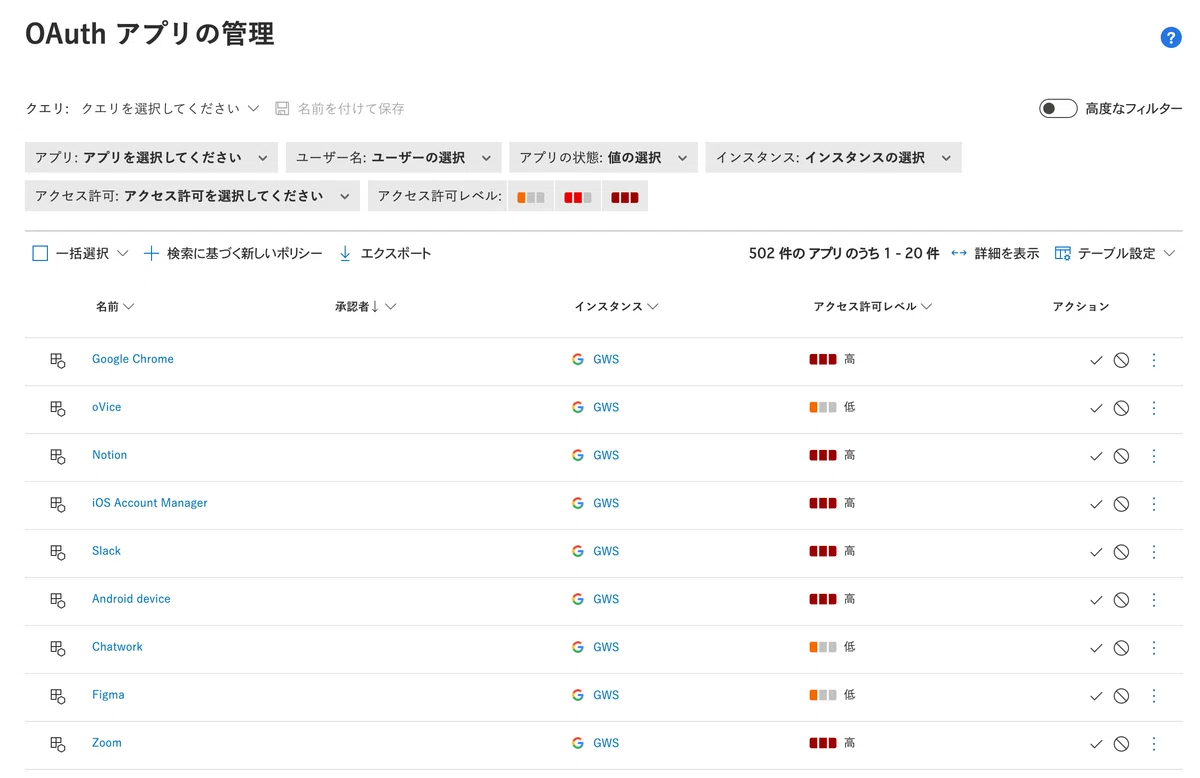
Task: Approve the Notion app
Action: pos(1096,456)
